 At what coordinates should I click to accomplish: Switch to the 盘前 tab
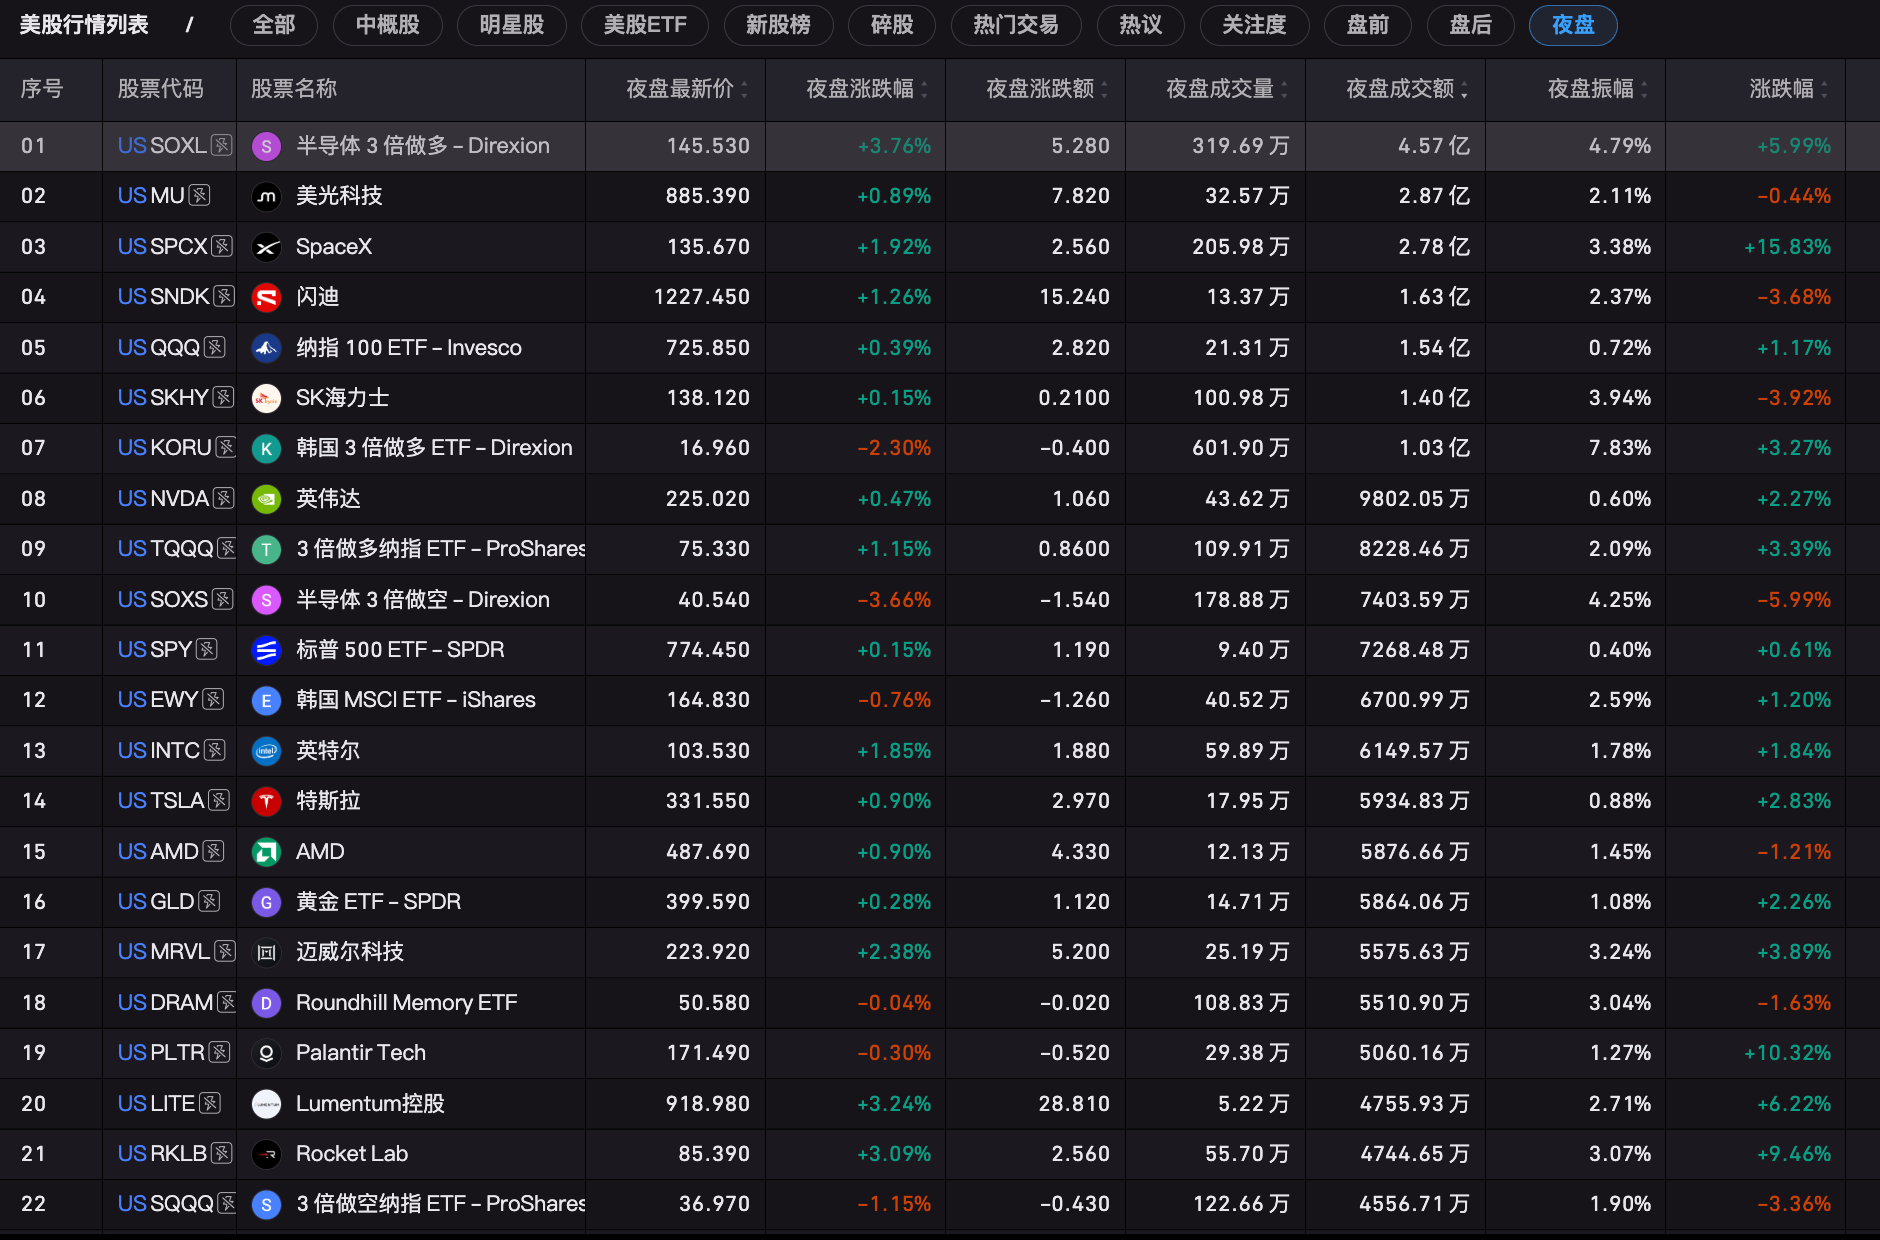point(1367,25)
